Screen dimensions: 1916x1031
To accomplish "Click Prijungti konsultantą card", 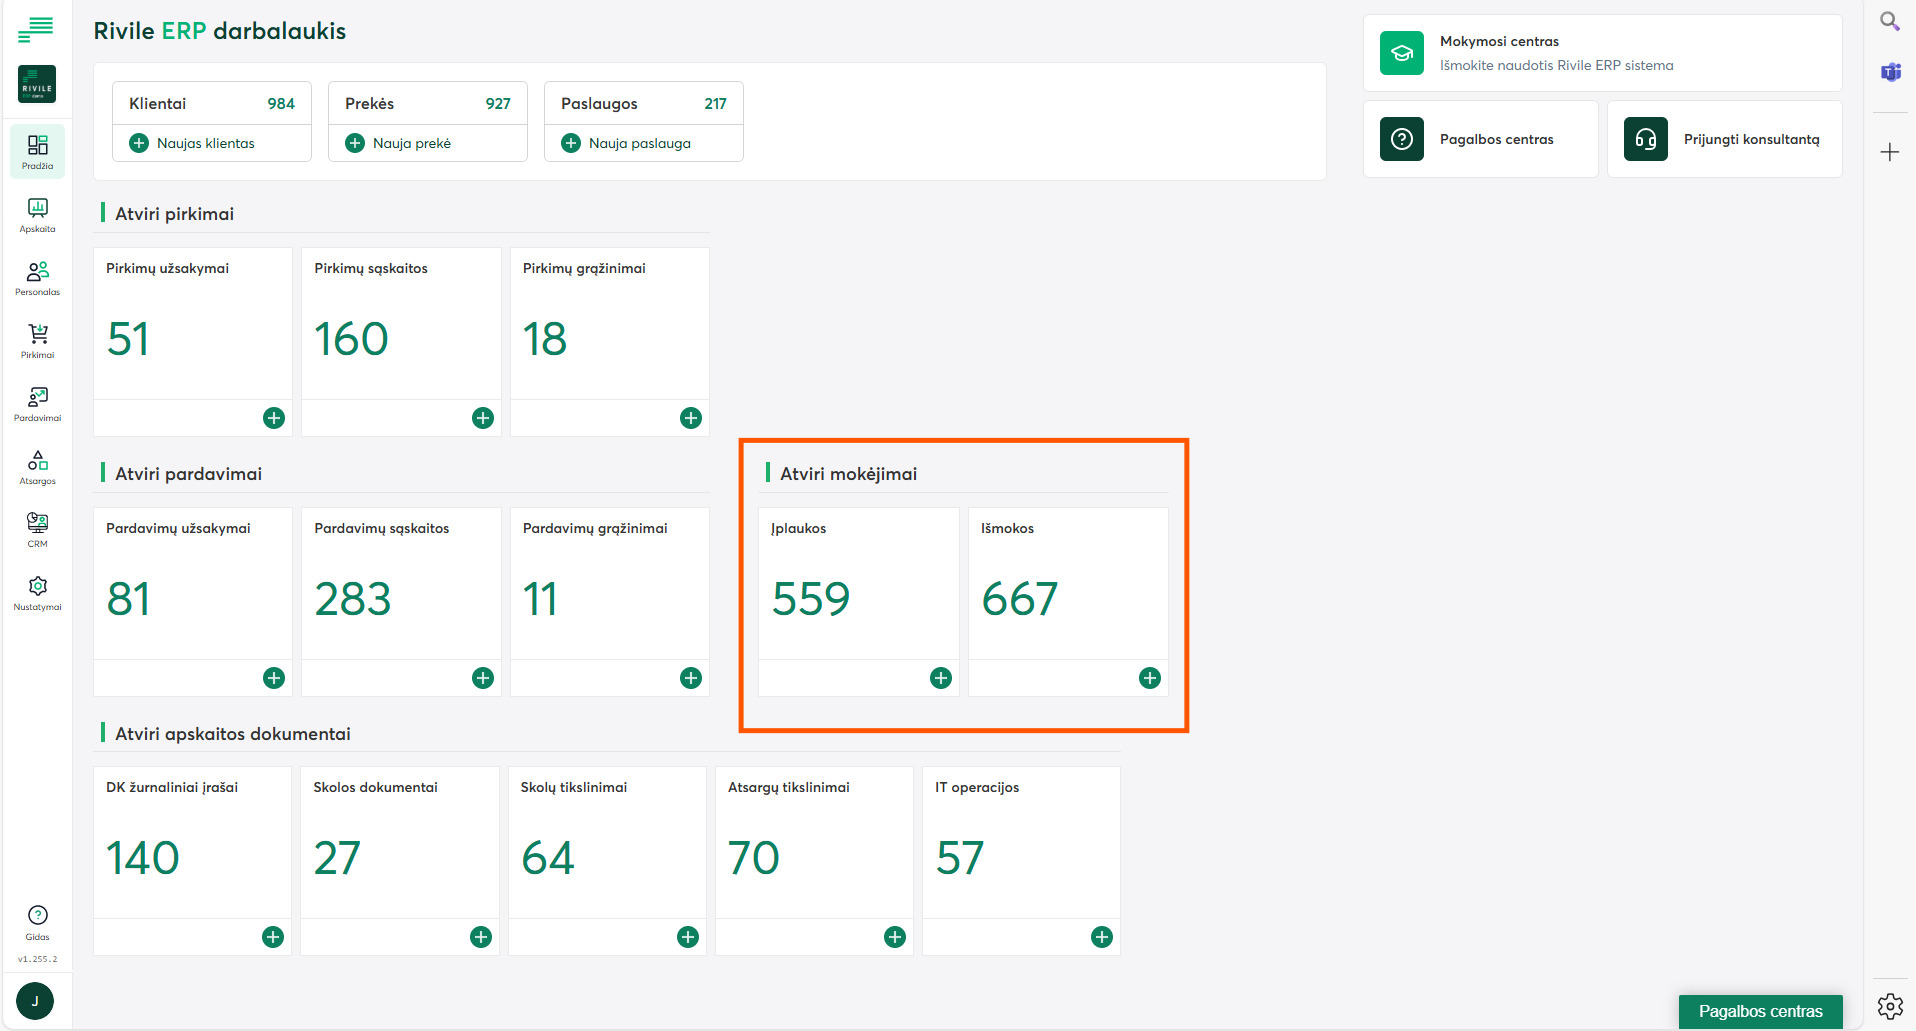I will [x=1724, y=139].
